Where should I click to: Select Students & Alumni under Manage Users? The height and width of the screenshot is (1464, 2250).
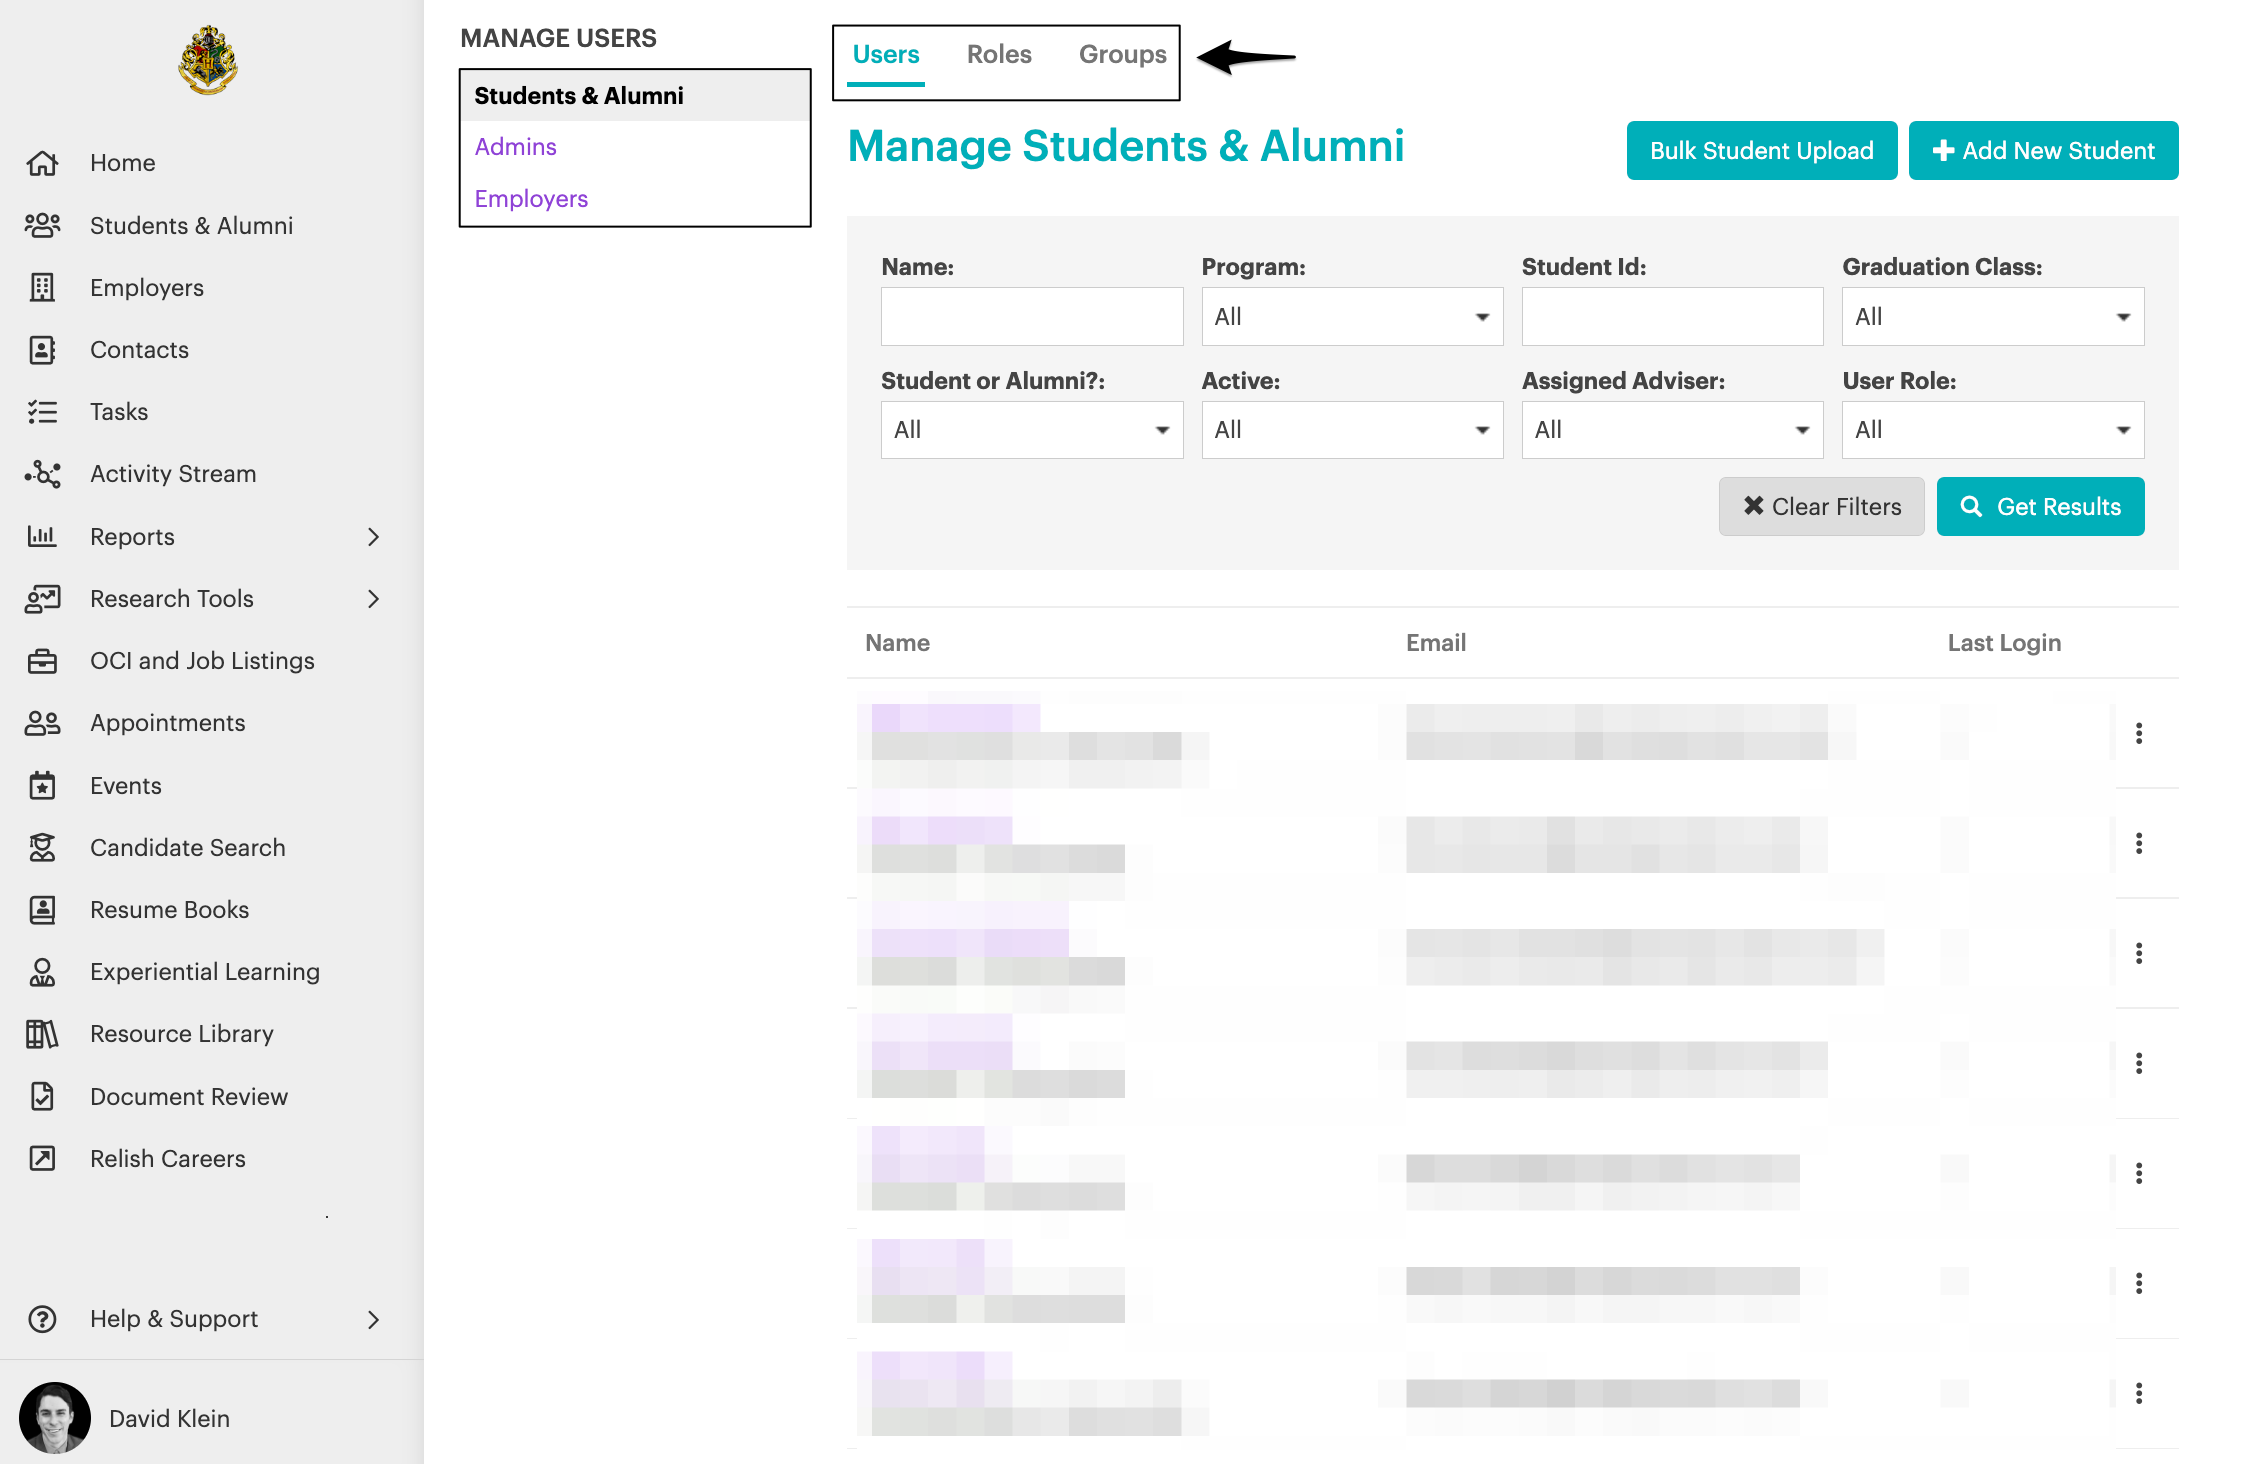click(635, 96)
